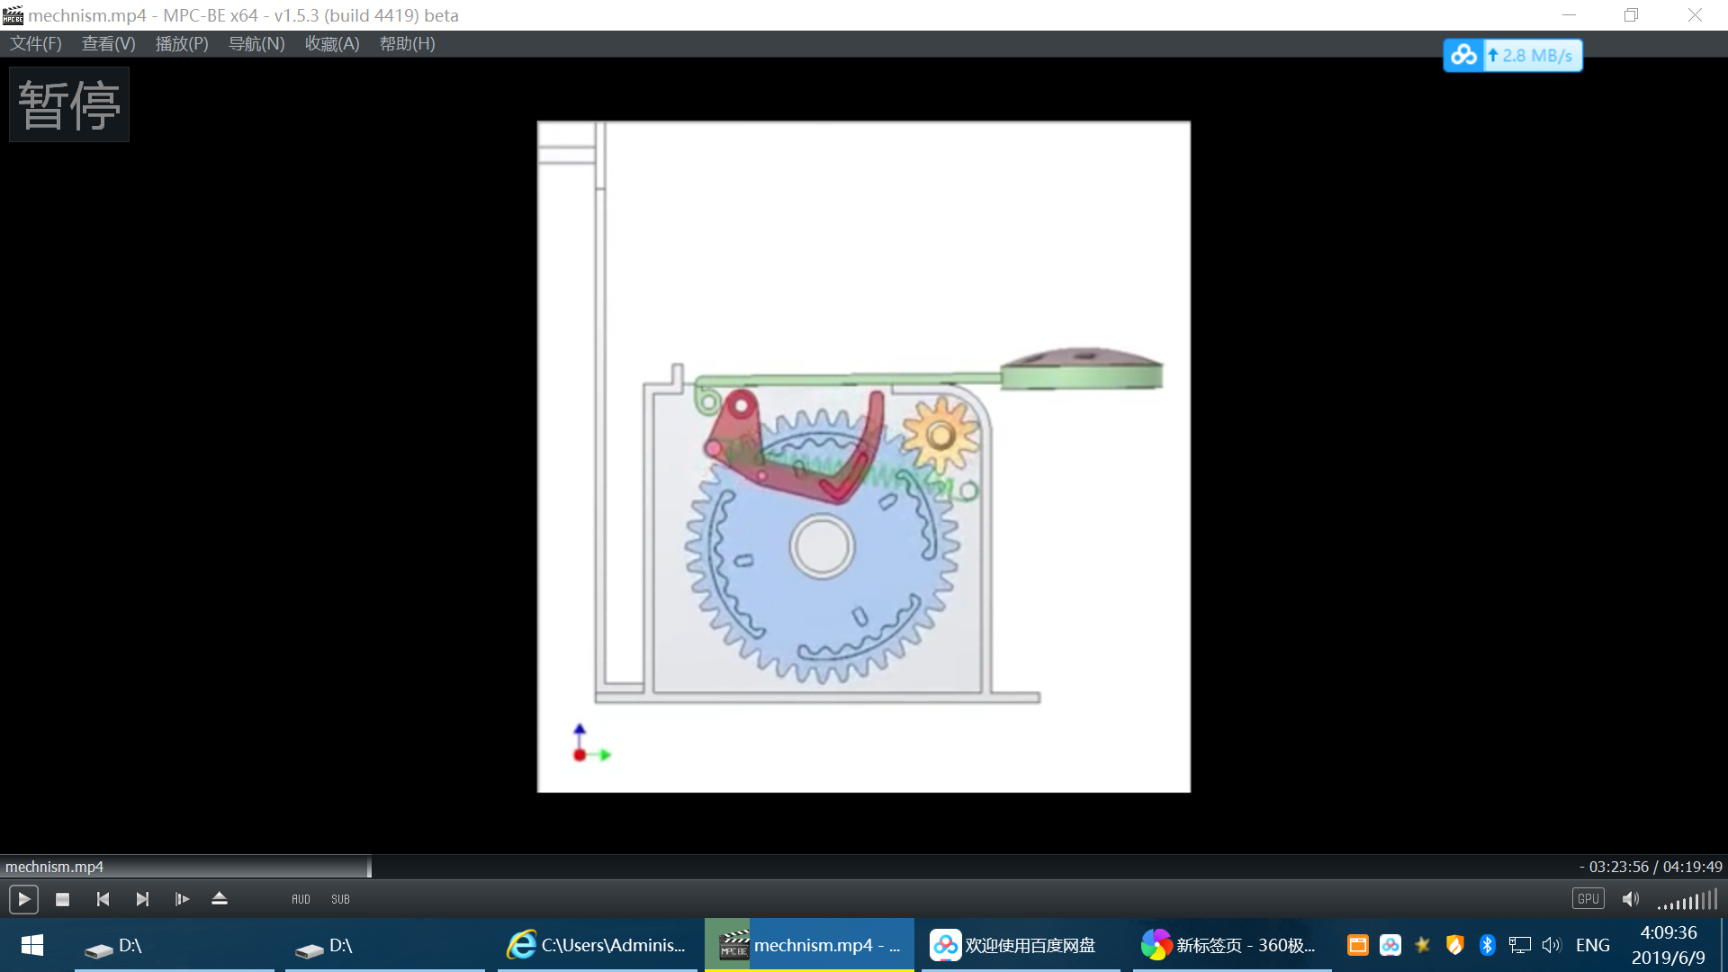The height and width of the screenshot is (972, 1728).
Task: Step forward one frame
Action: coord(182,899)
